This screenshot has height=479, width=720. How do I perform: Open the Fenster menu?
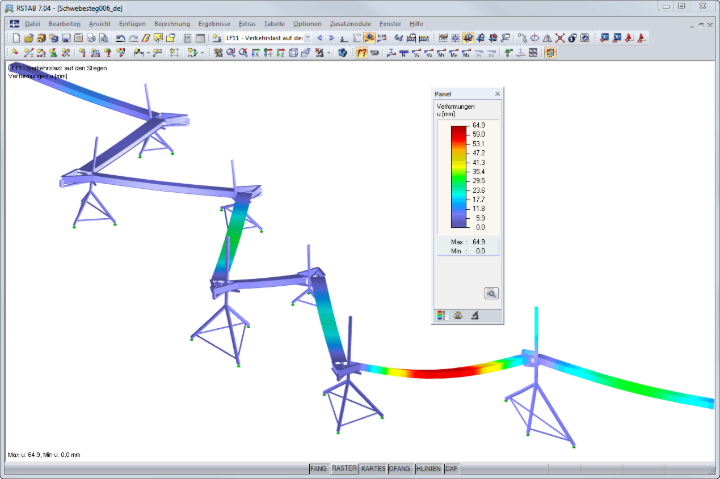coord(390,23)
